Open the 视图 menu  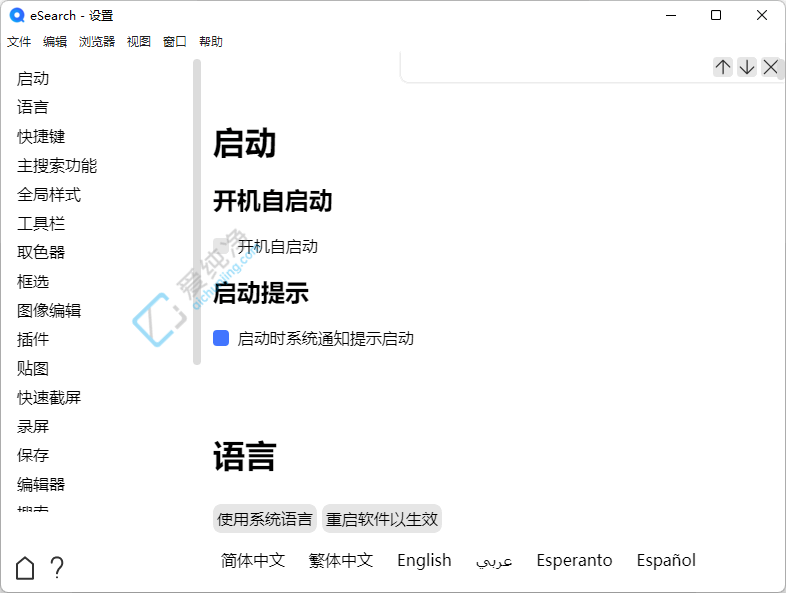pos(139,42)
